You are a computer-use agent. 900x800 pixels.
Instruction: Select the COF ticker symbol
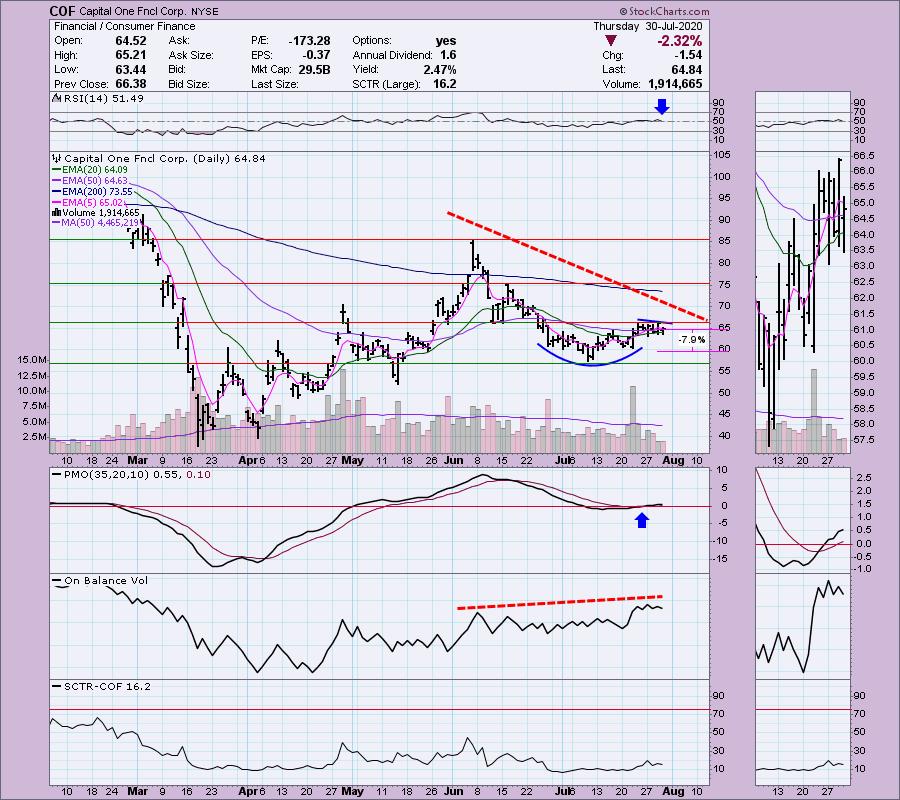click(x=63, y=11)
